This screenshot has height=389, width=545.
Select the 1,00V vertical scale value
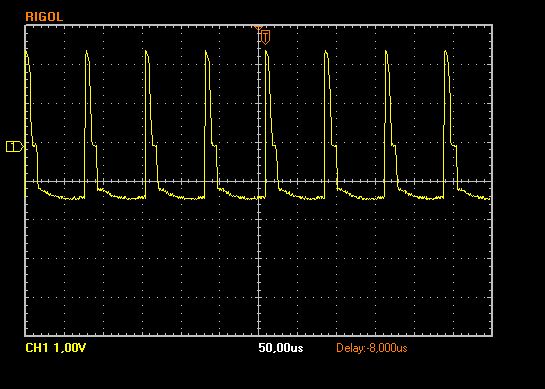[x=70, y=348]
